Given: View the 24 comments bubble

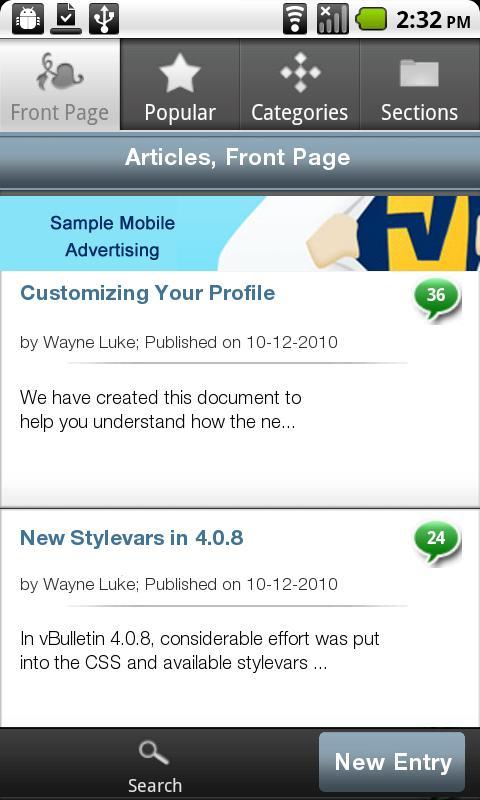Looking at the screenshot, I should (x=437, y=542).
